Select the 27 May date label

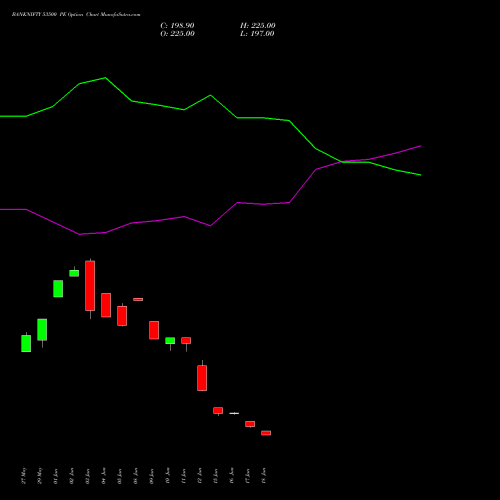point(24,476)
